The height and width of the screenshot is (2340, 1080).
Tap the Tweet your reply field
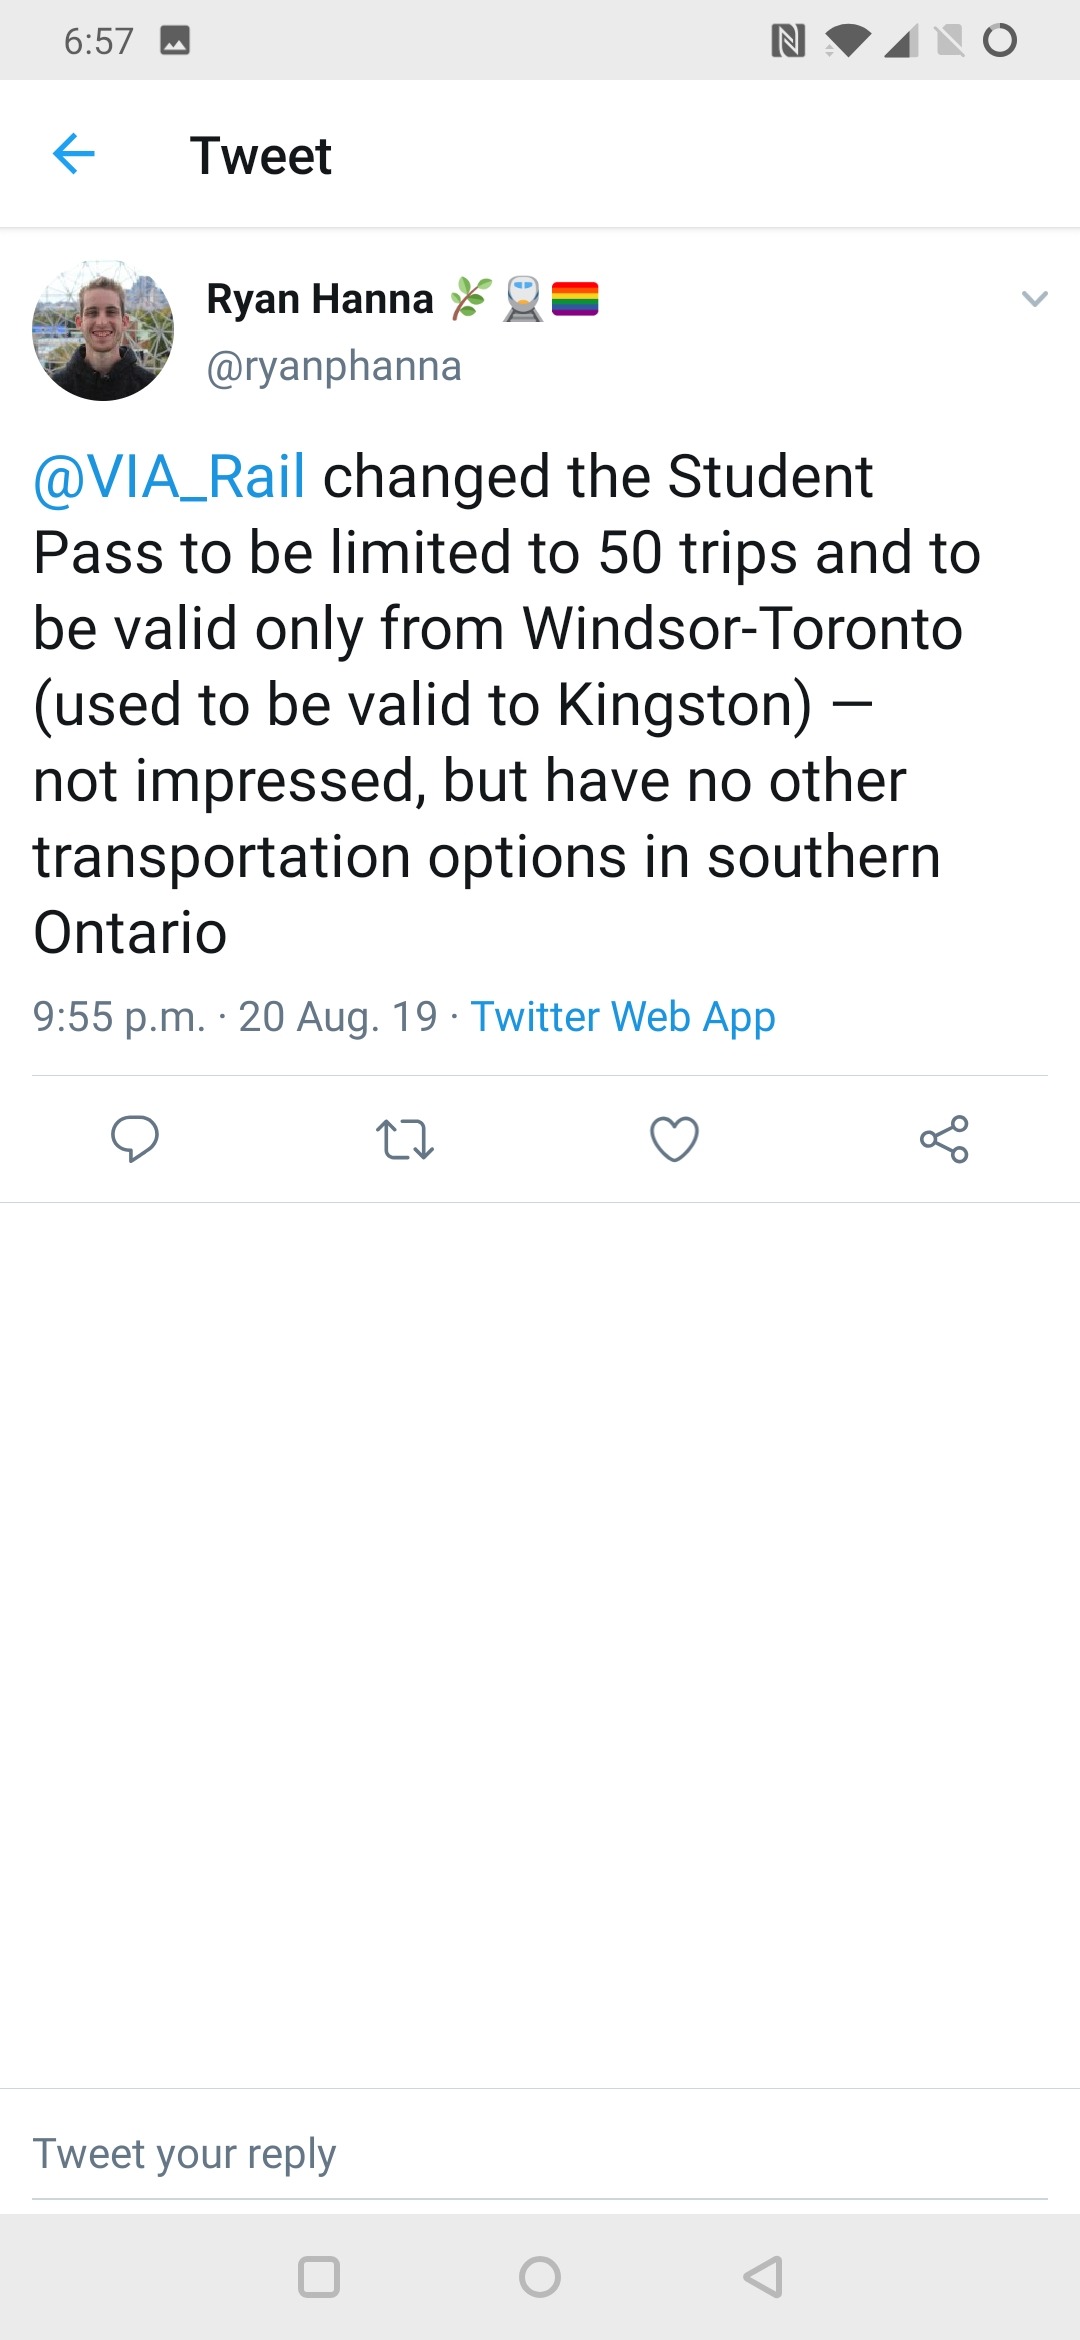(x=540, y=2153)
